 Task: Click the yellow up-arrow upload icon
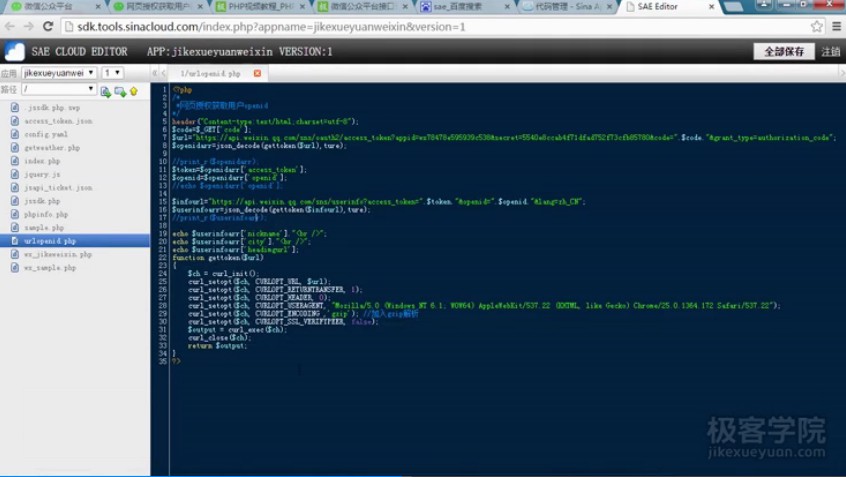133,91
